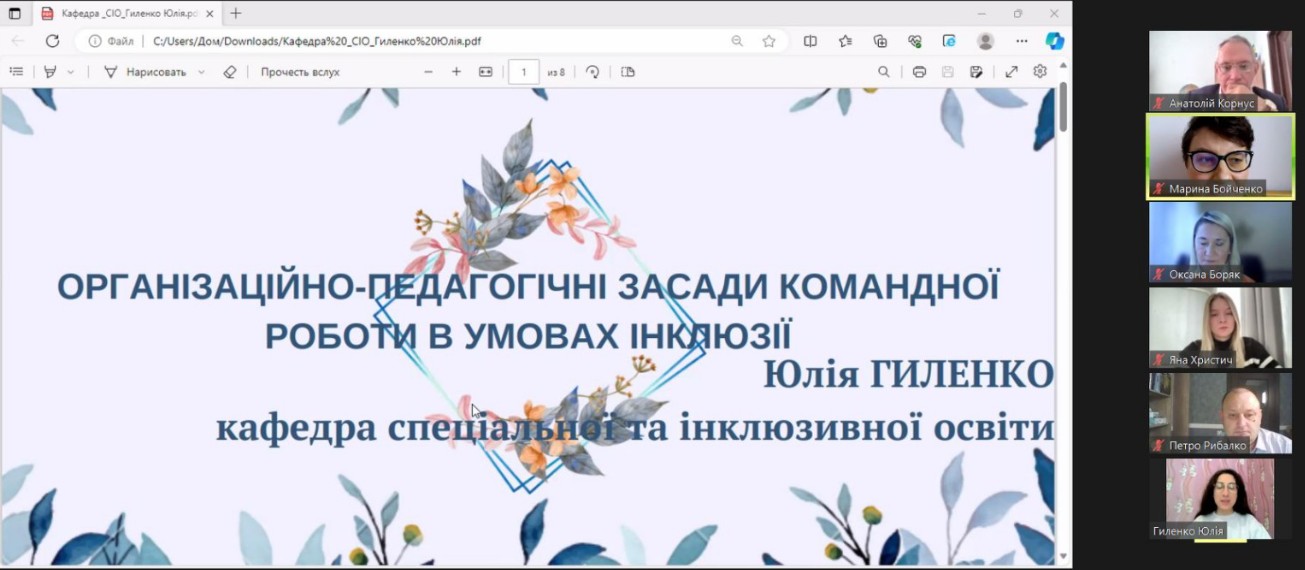Open browser Settings and more menu
The height and width of the screenshot is (570, 1305).
[1021, 41]
